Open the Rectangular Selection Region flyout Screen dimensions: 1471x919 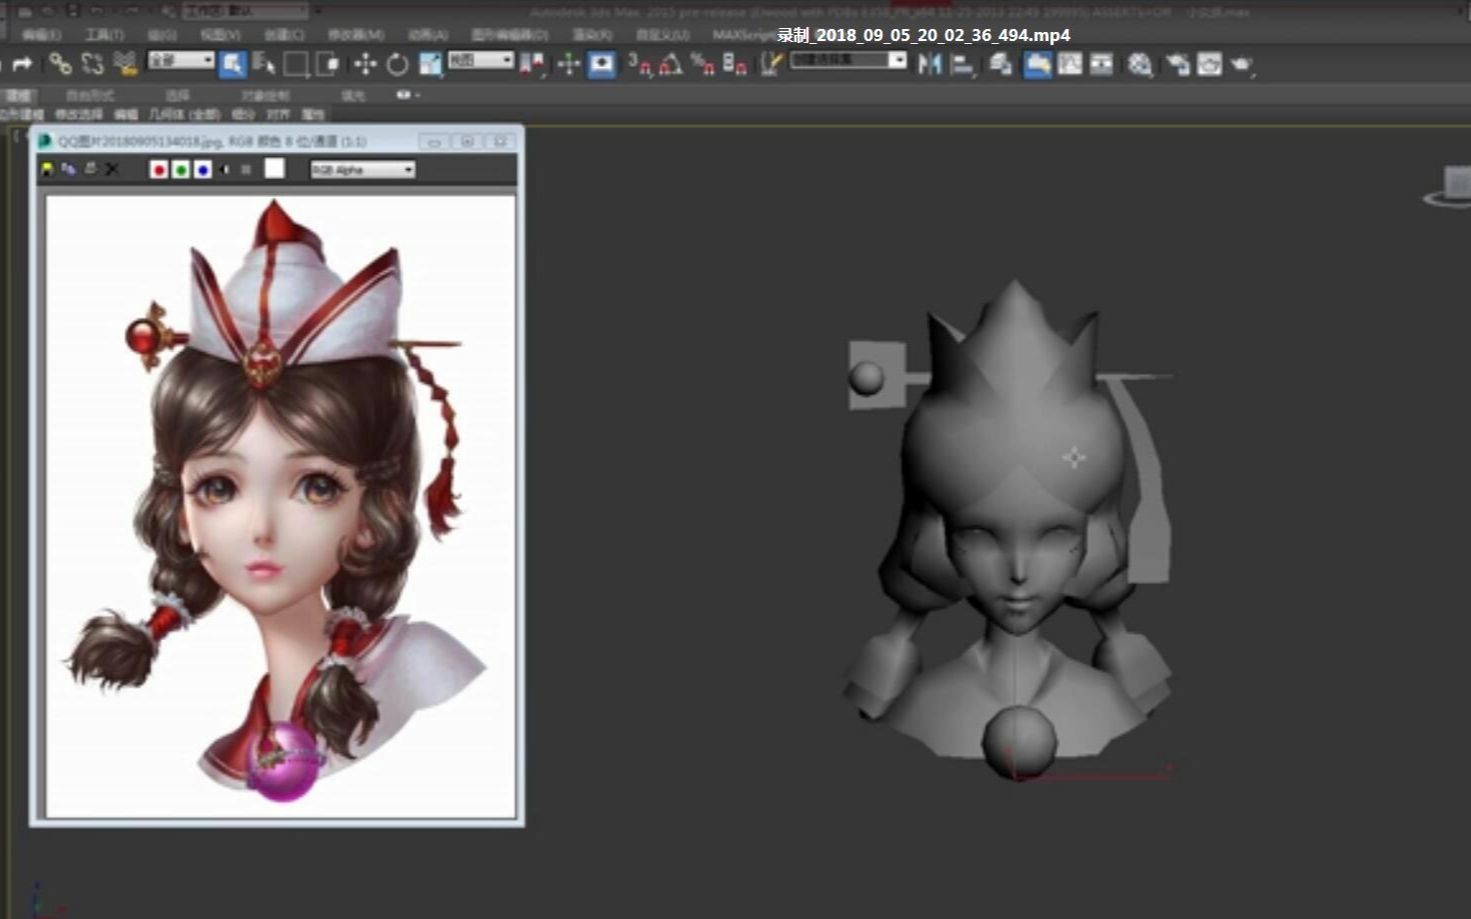pos(296,65)
